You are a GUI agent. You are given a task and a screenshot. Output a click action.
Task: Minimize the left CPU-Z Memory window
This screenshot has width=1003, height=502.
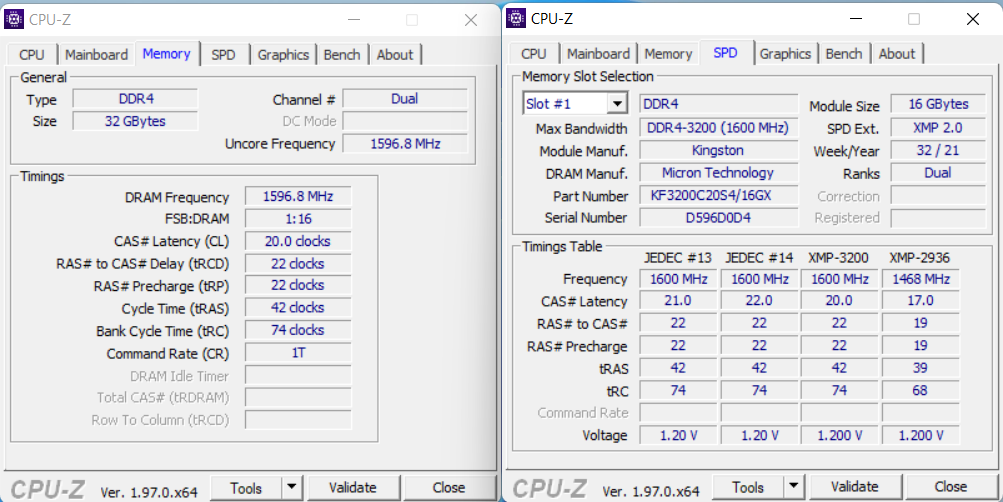[x=354, y=20]
